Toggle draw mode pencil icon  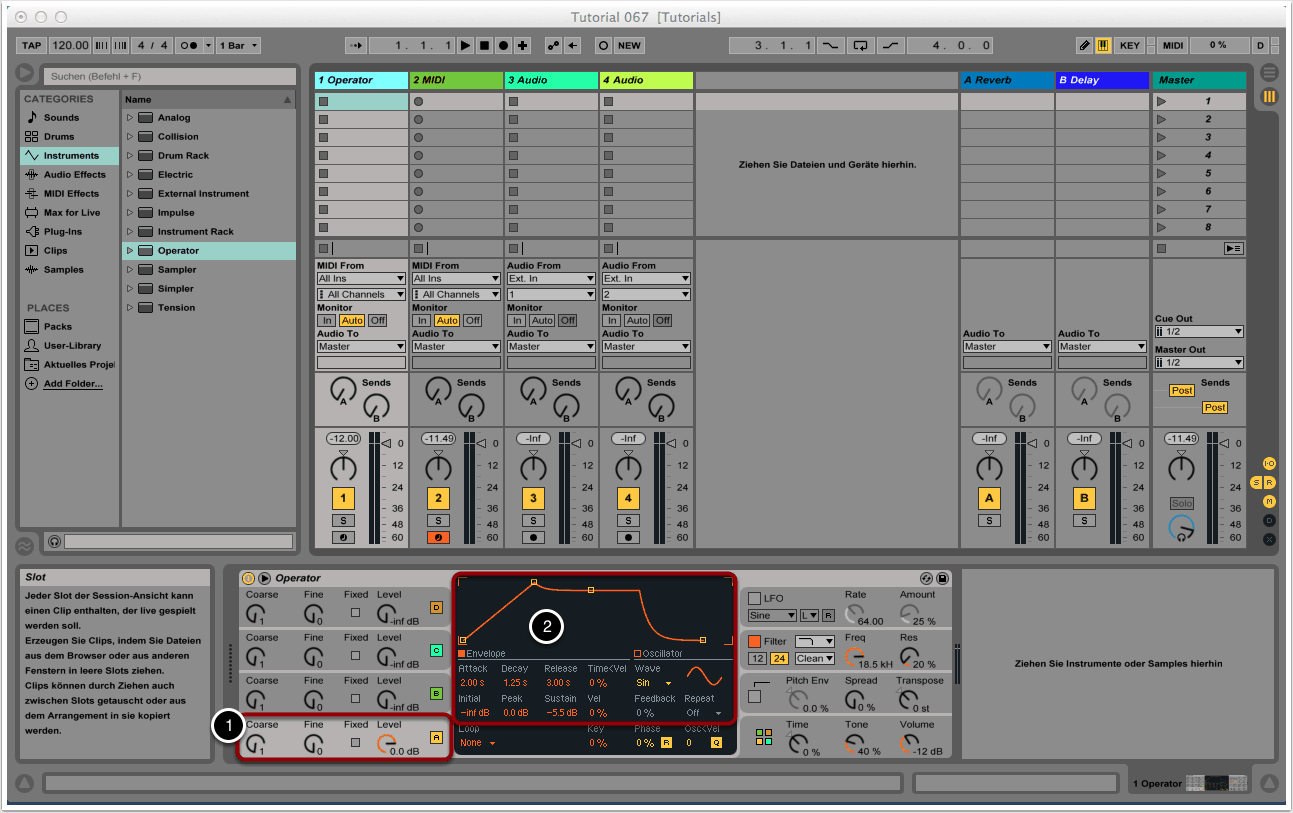(1084, 45)
